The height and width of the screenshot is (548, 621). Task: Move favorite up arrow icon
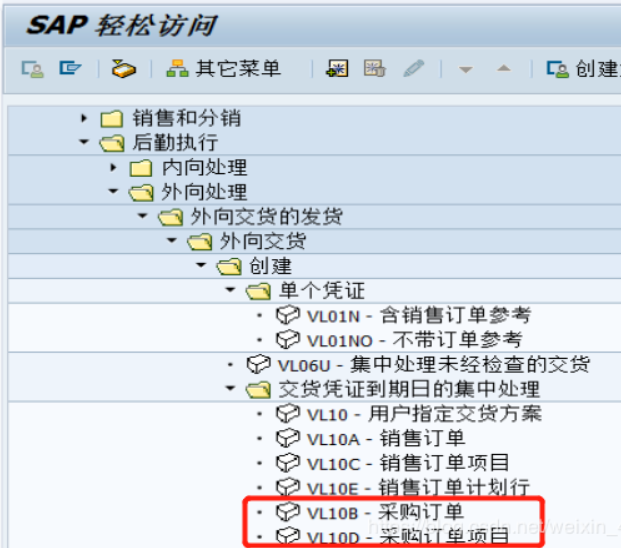pos(504,68)
